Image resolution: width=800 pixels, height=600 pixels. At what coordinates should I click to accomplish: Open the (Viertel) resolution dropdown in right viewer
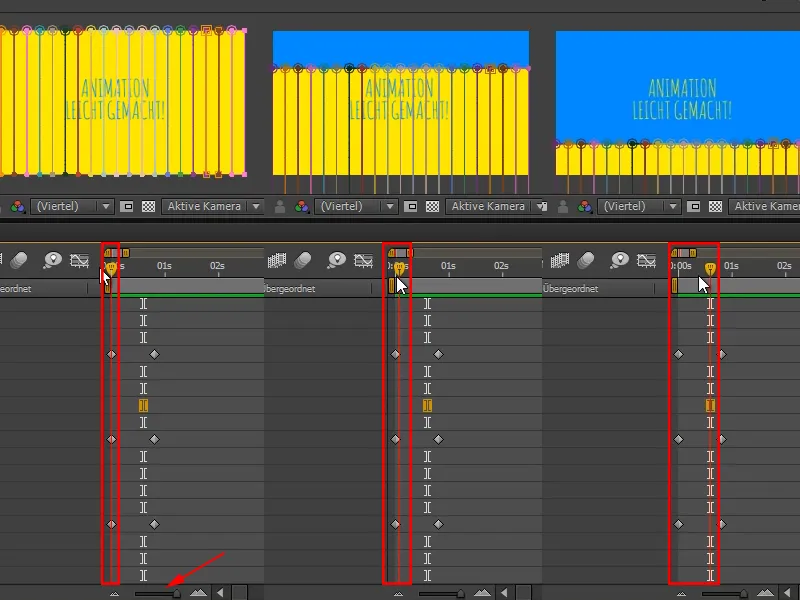(639, 207)
